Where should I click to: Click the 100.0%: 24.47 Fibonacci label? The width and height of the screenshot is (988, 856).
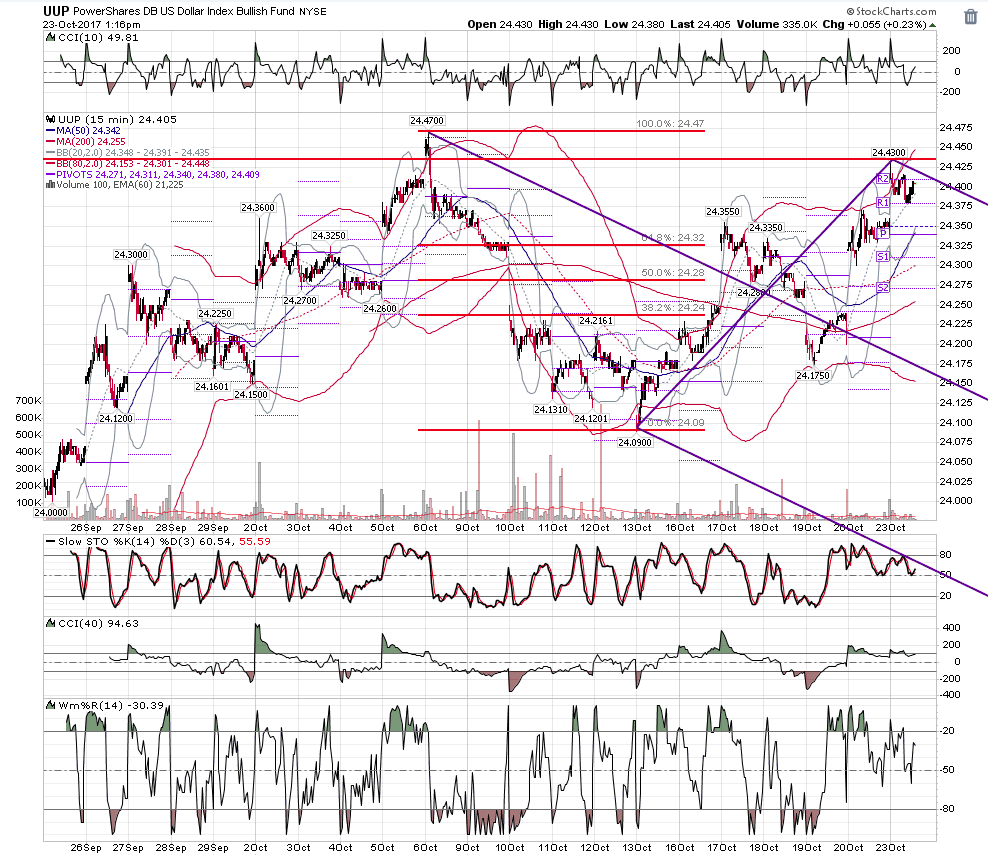click(670, 123)
